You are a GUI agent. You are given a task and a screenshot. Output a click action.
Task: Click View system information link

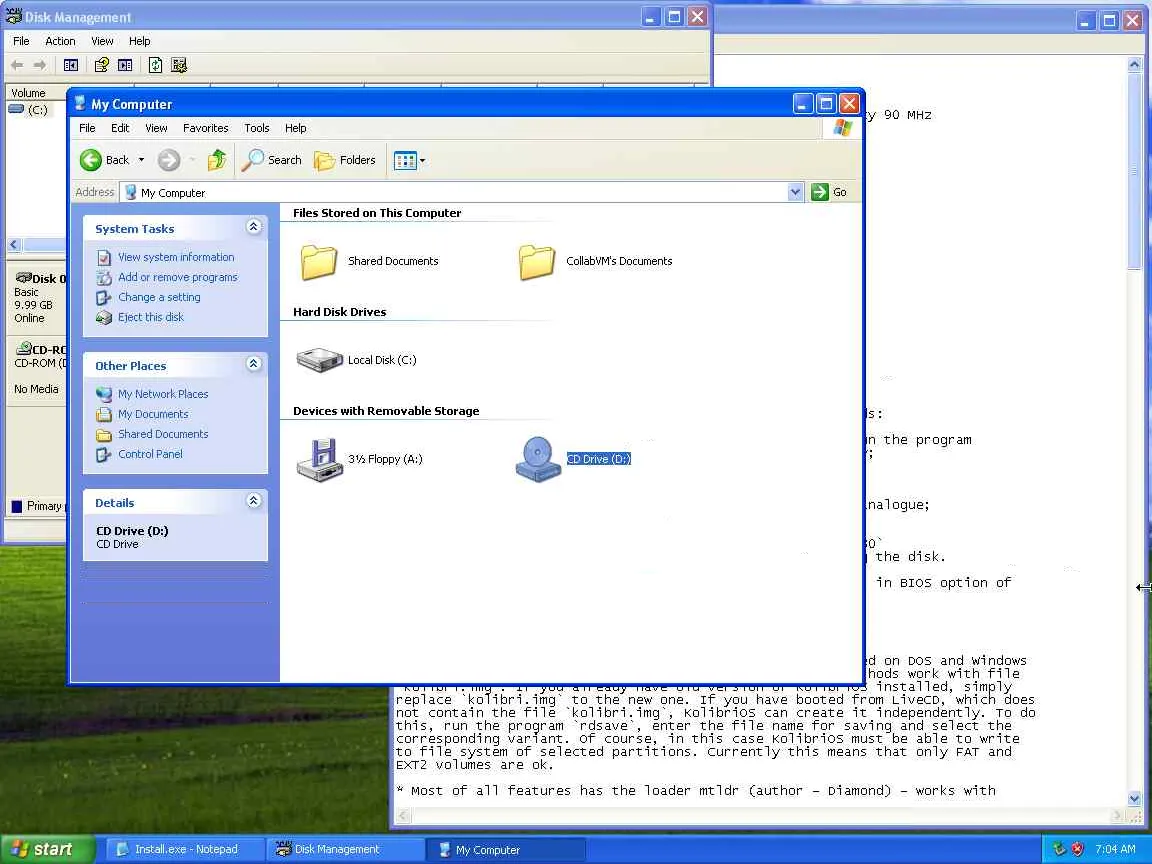point(176,257)
